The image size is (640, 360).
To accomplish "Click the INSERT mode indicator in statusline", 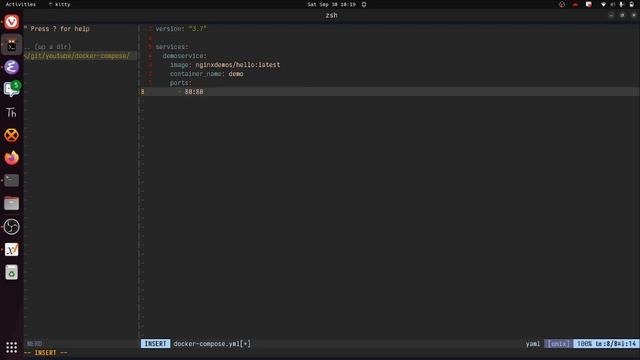I will click(156, 344).
